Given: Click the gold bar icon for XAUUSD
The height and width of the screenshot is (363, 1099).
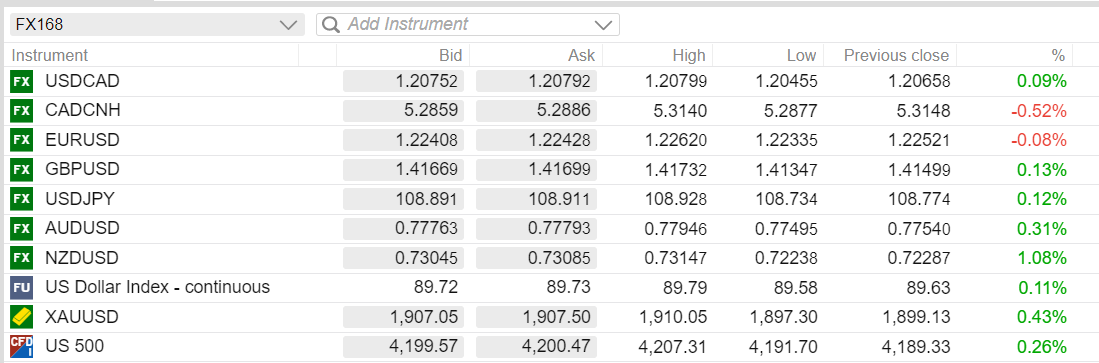Looking at the screenshot, I should click(x=21, y=317).
